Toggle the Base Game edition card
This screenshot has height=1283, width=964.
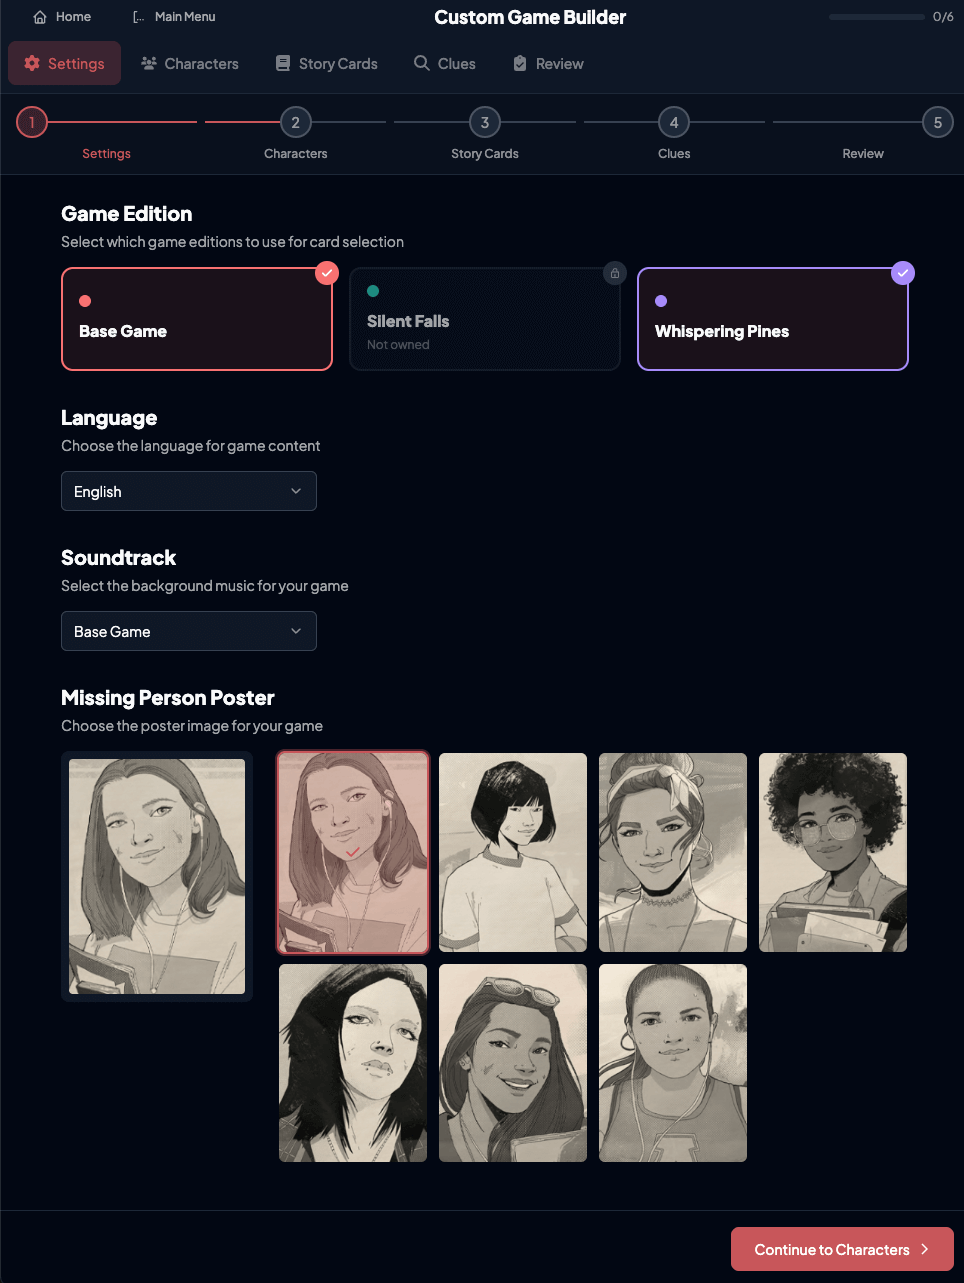[197, 319]
